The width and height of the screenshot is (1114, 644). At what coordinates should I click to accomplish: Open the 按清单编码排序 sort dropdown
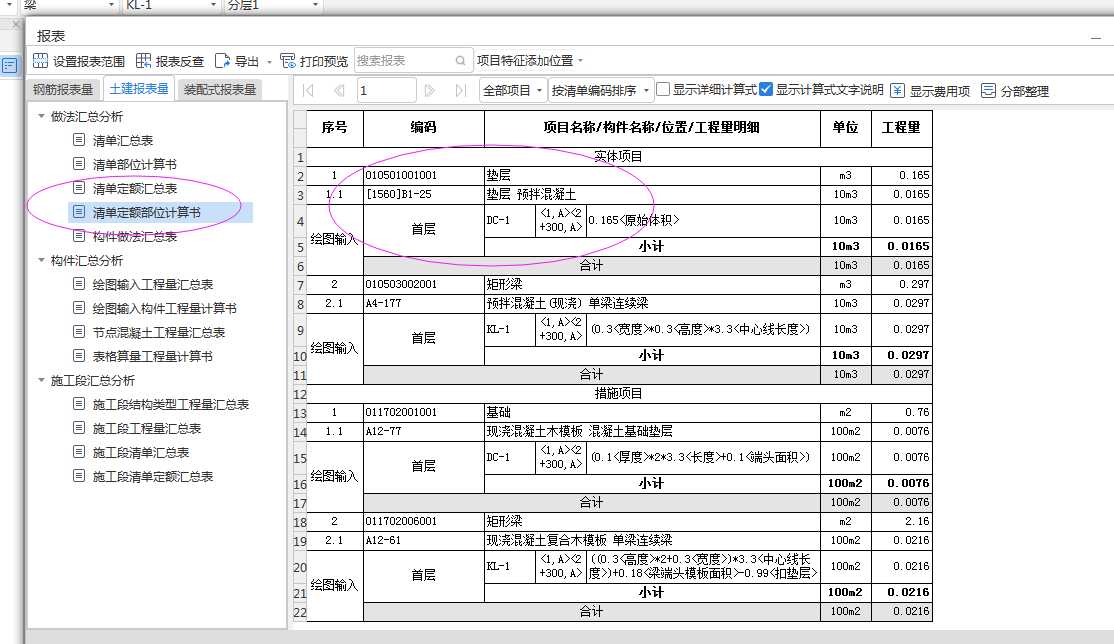coord(600,90)
